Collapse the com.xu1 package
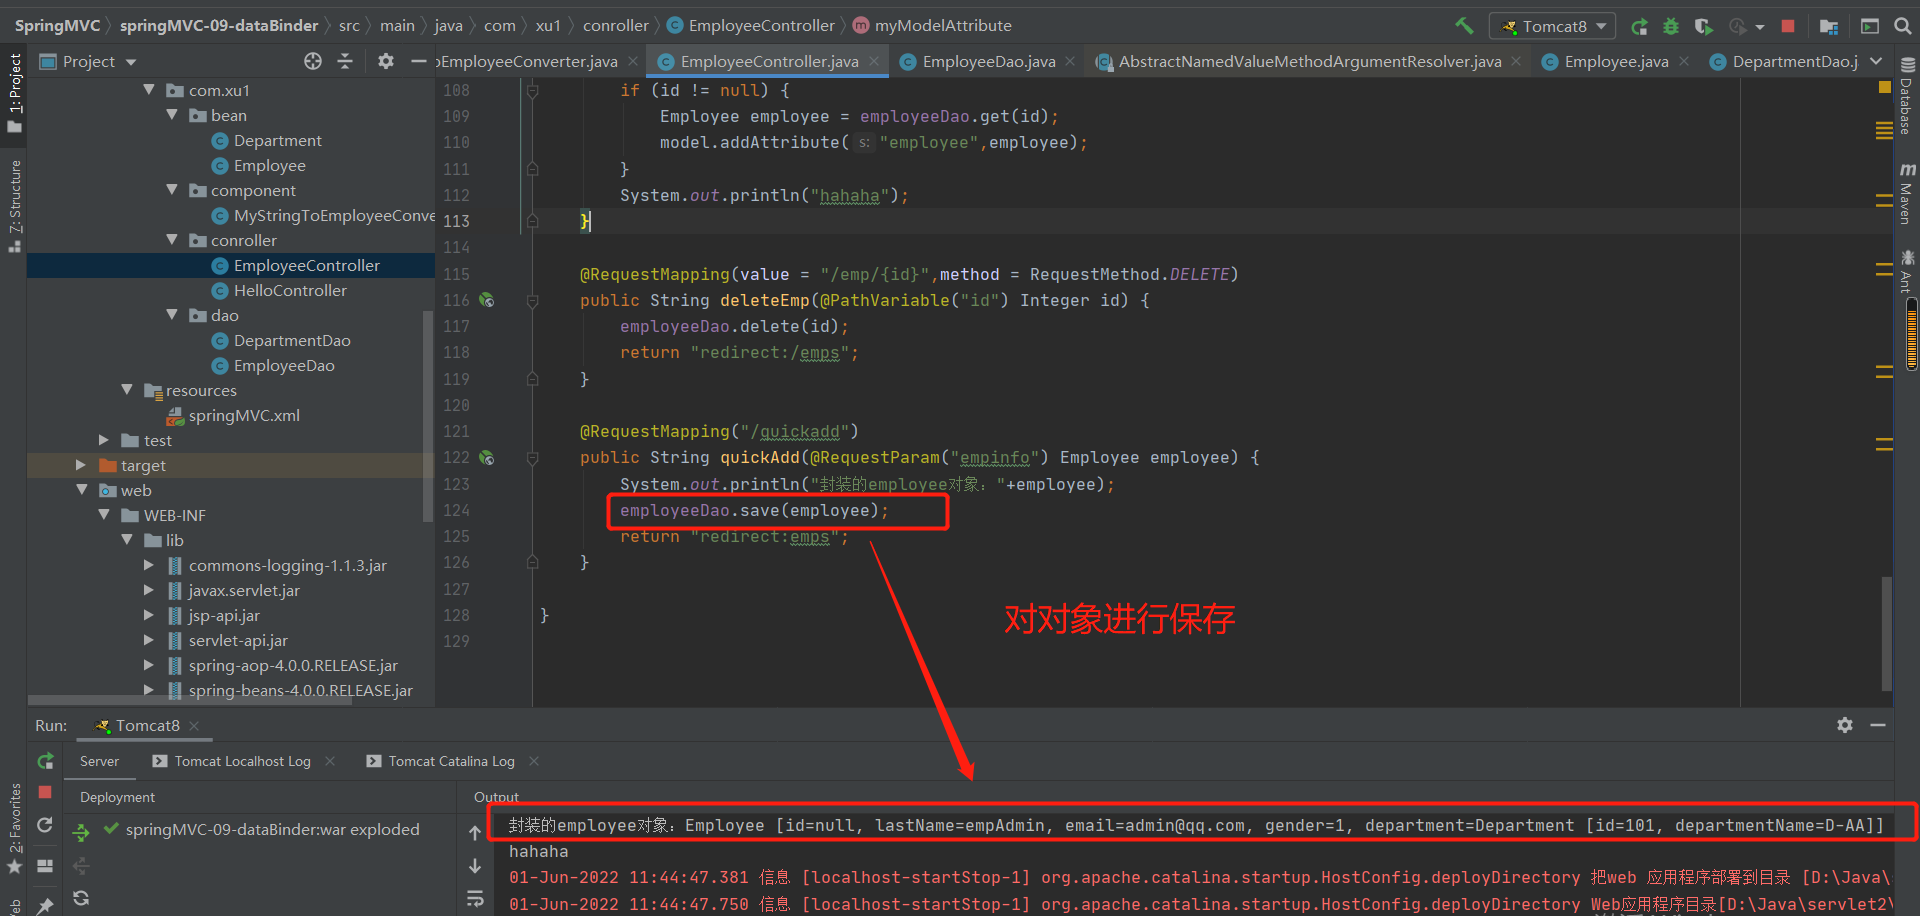 tap(149, 90)
